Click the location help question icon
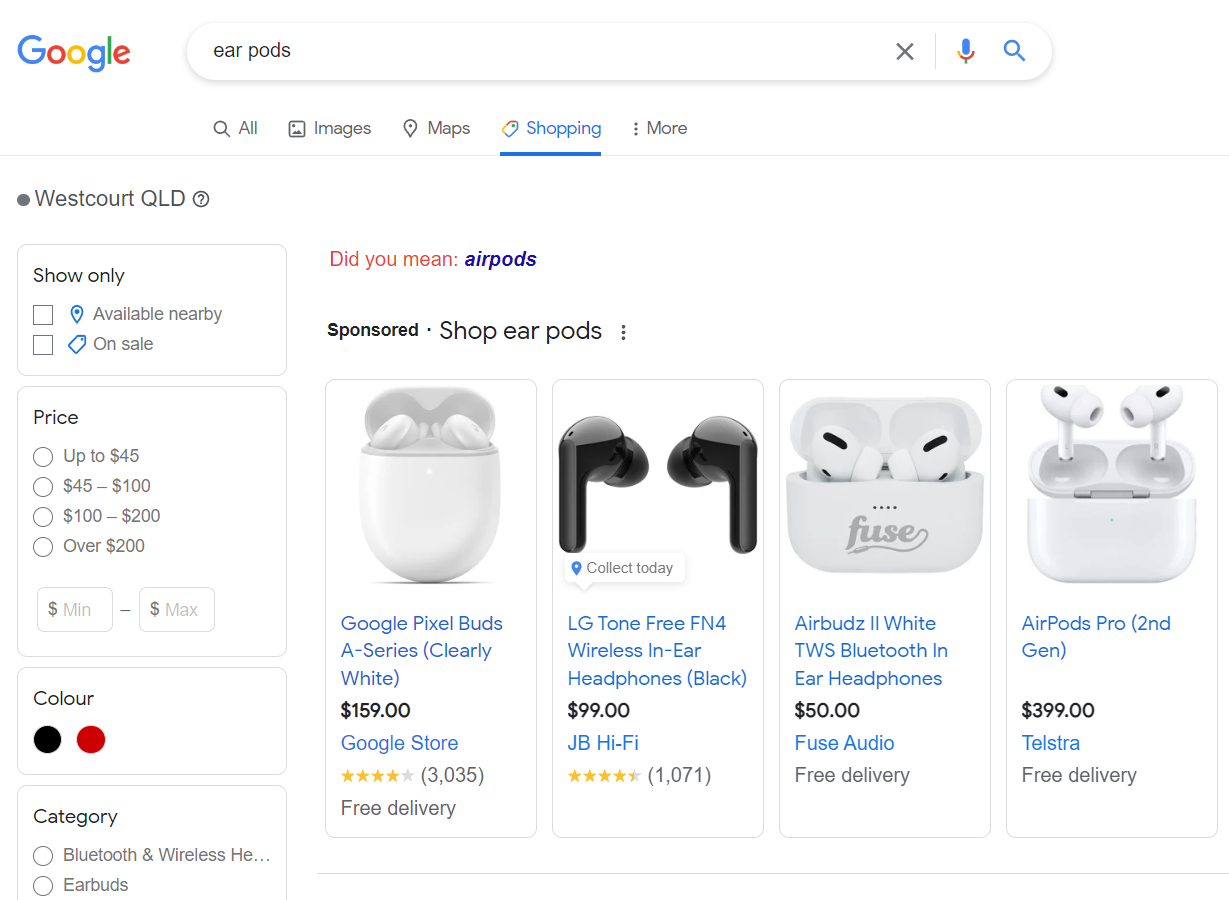The width and height of the screenshot is (1229, 900). coord(201,199)
